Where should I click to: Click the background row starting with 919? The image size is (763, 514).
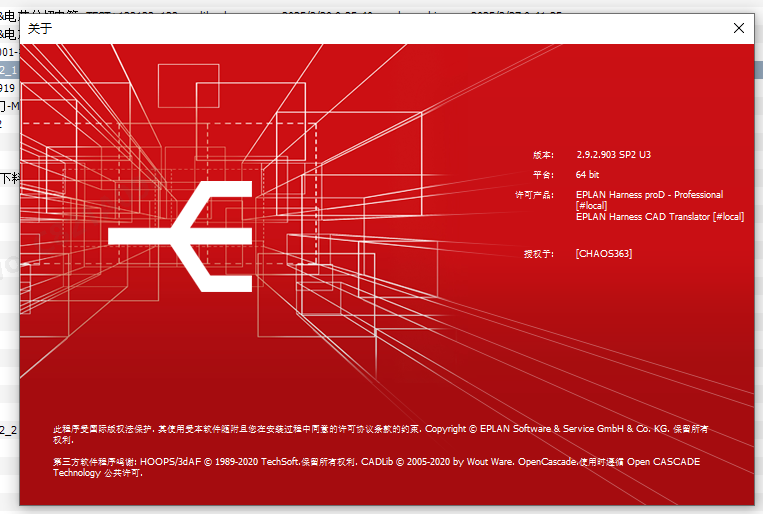point(8,88)
